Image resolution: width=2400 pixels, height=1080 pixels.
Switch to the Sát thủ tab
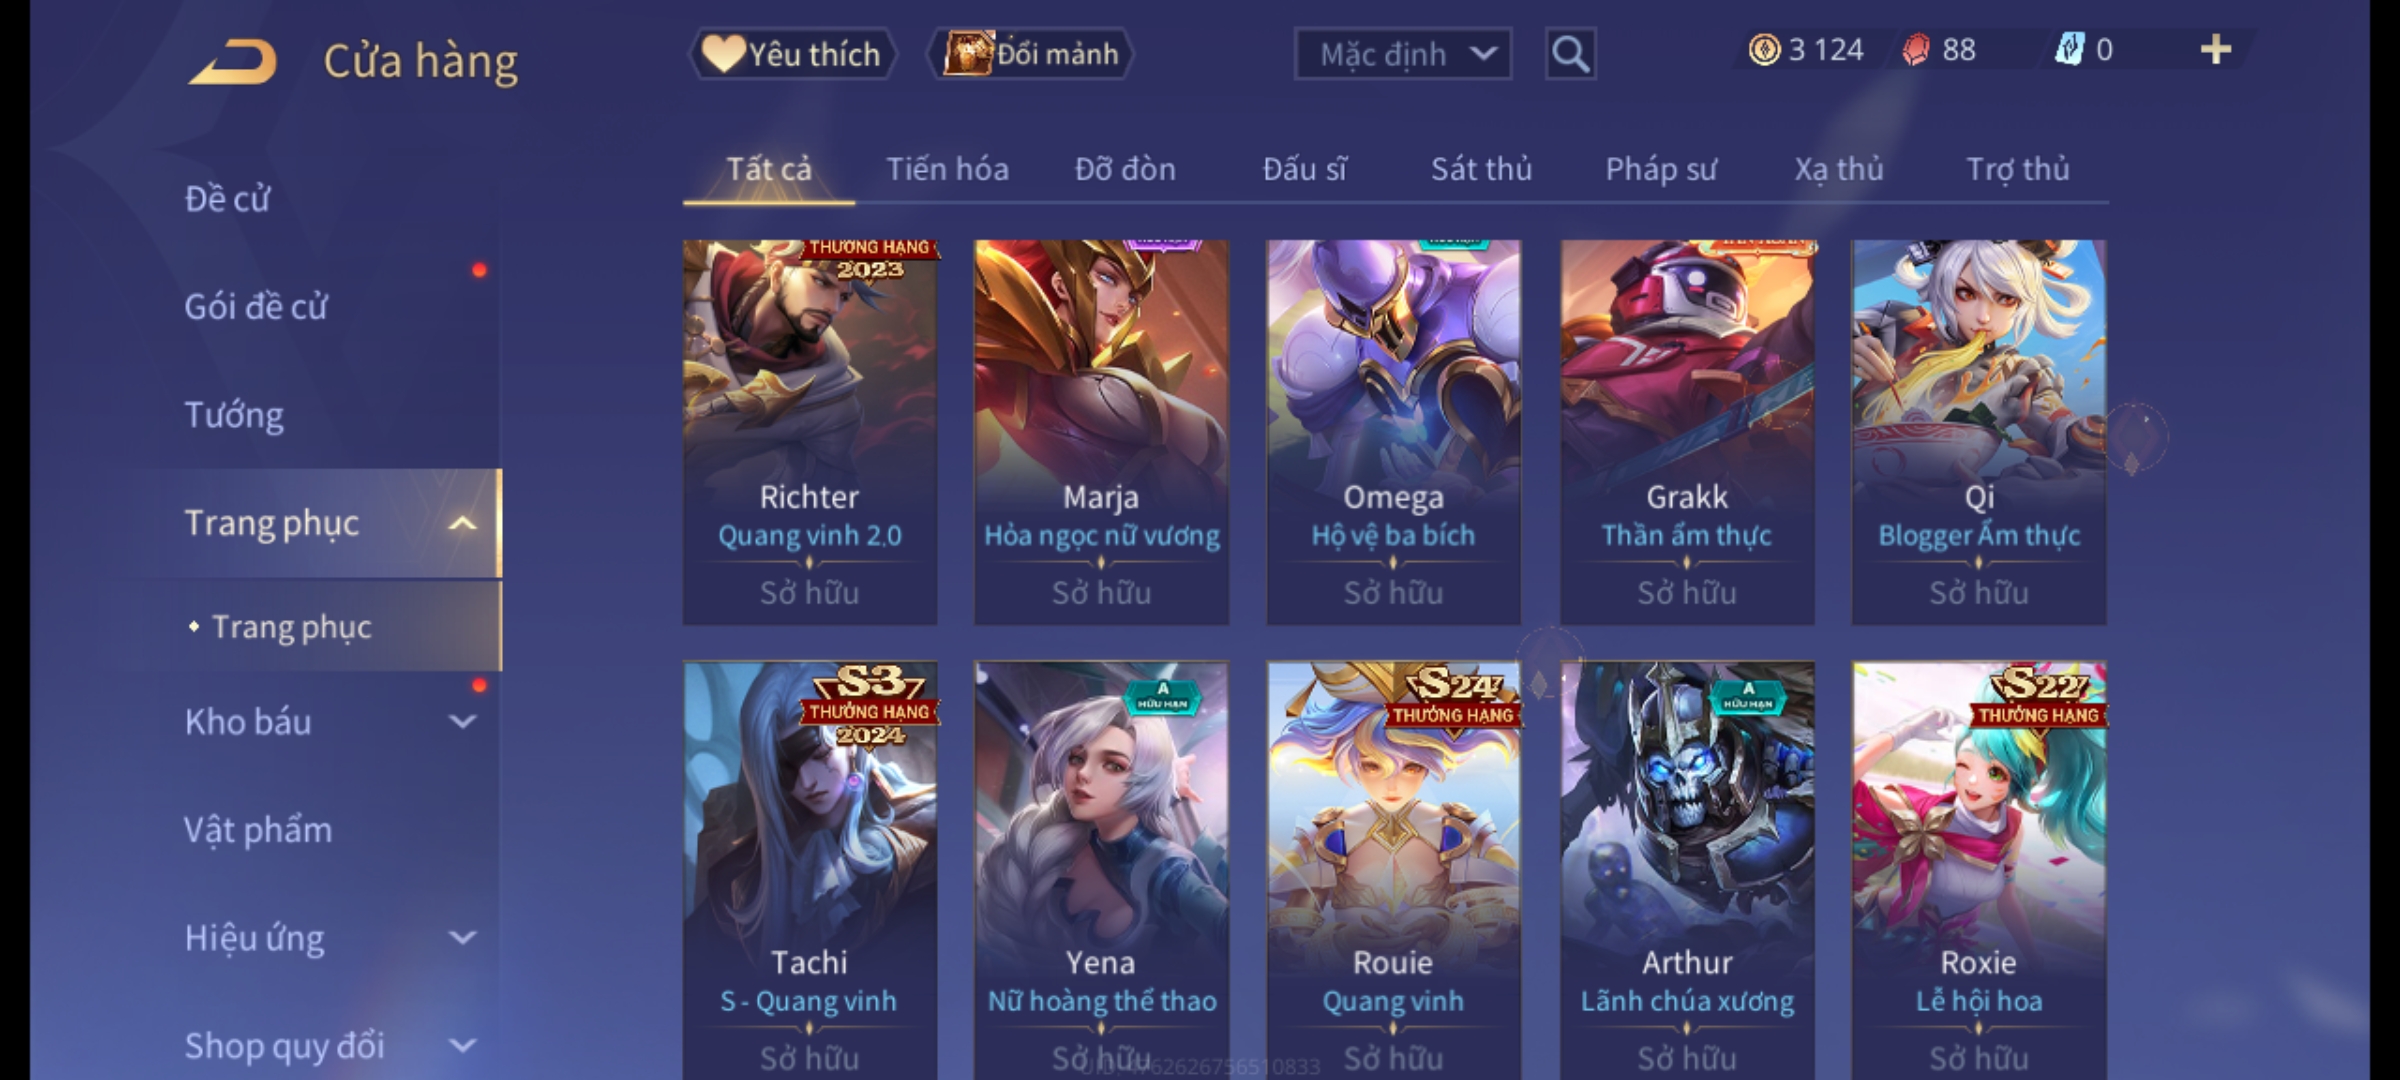(1481, 169)
